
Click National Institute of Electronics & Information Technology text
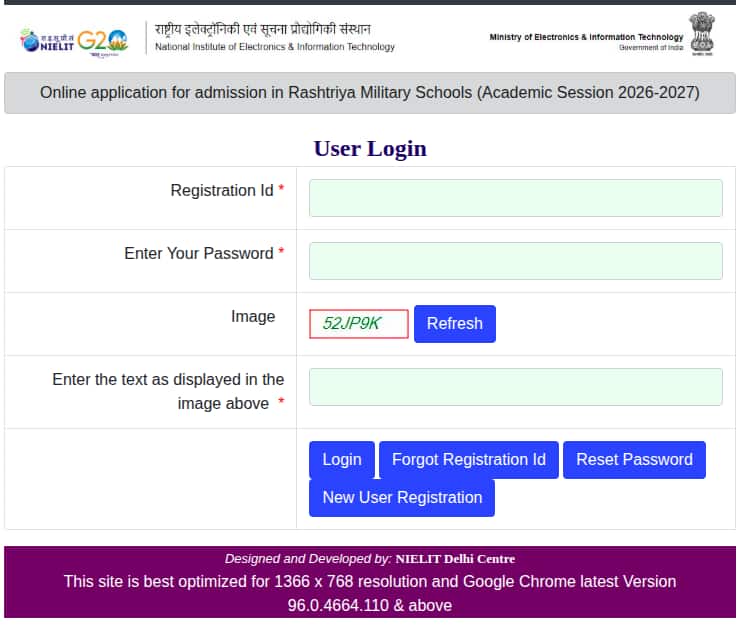pyautogui.click(x=274, y=47)
